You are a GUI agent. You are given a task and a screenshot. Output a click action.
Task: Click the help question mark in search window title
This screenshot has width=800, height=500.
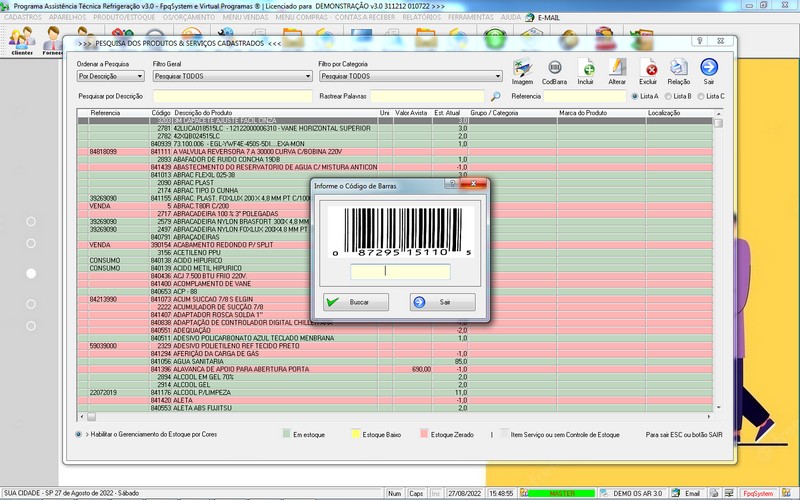coord(699,41)
